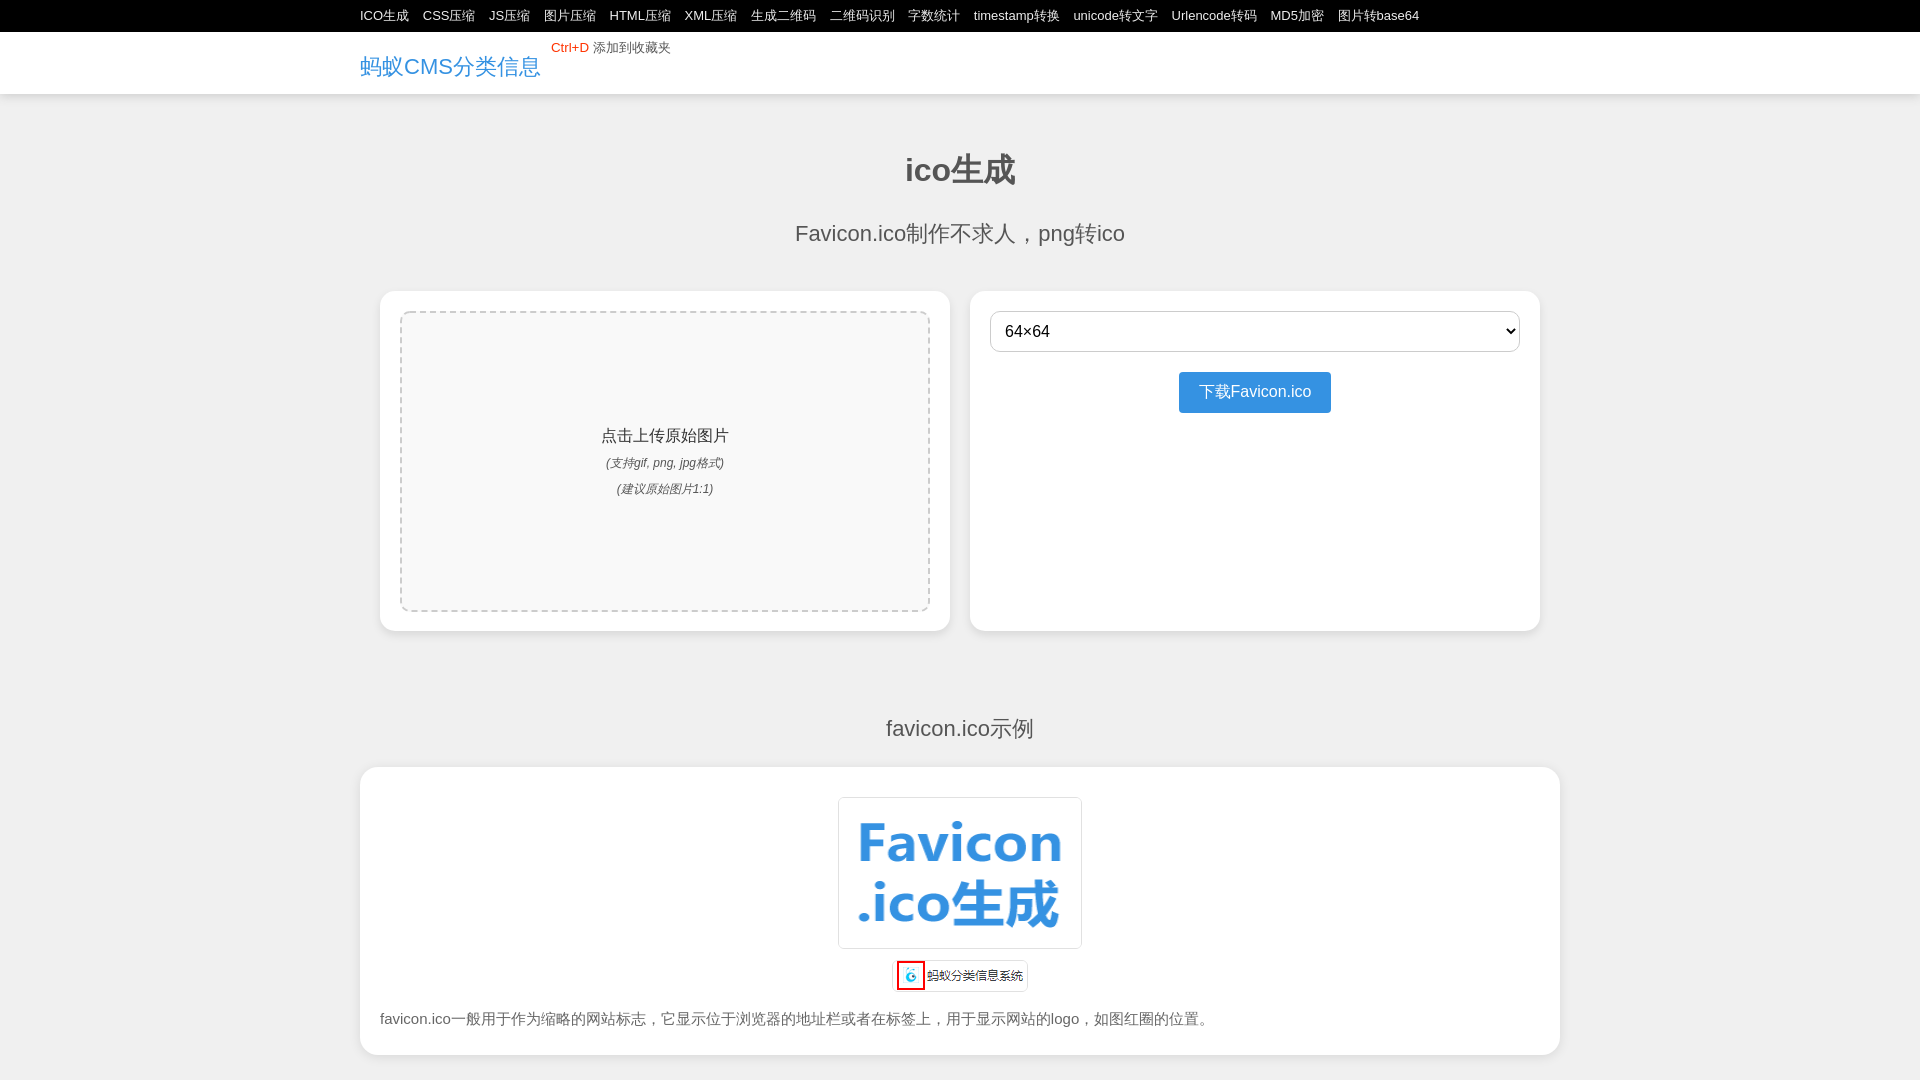
Task: Click the red-boxed favicon icon in tab example
Action: coord(911,976)
